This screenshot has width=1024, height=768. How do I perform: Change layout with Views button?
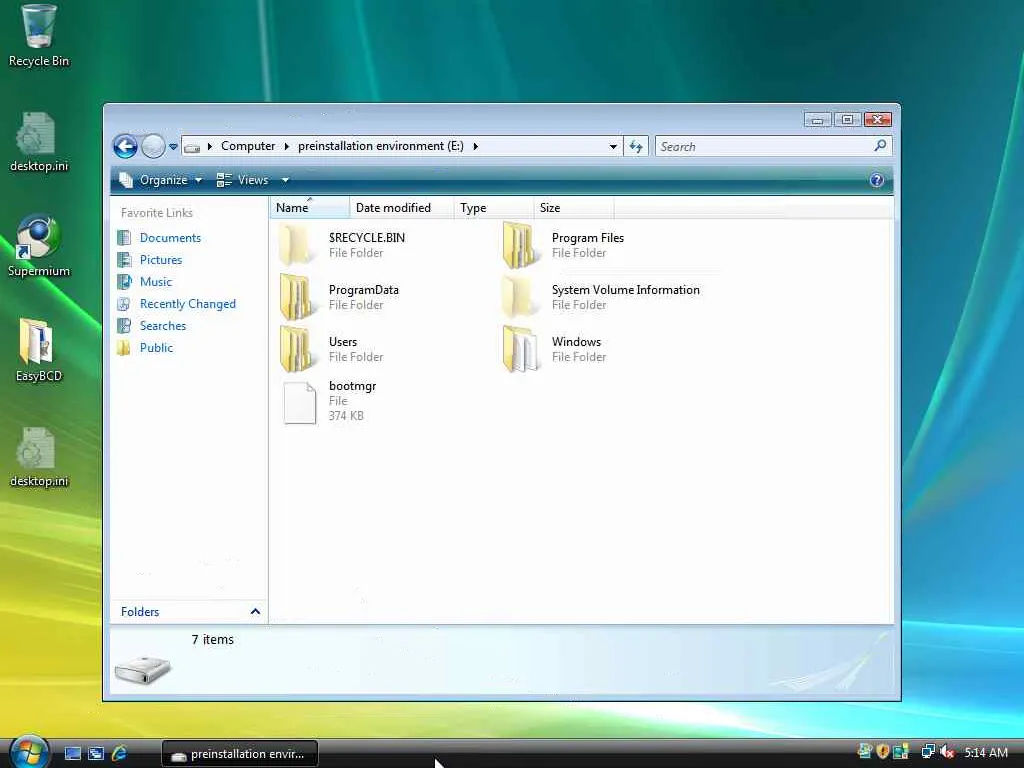(243, 180)
